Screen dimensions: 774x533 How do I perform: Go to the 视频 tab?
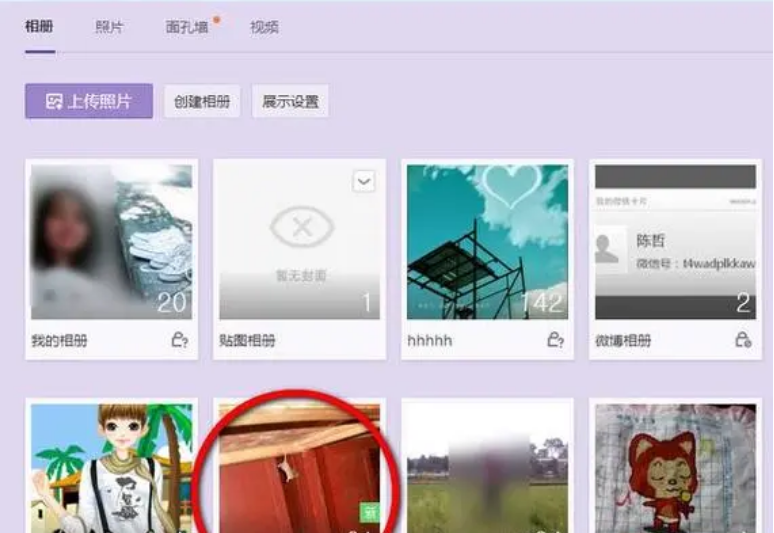point(264,28)
